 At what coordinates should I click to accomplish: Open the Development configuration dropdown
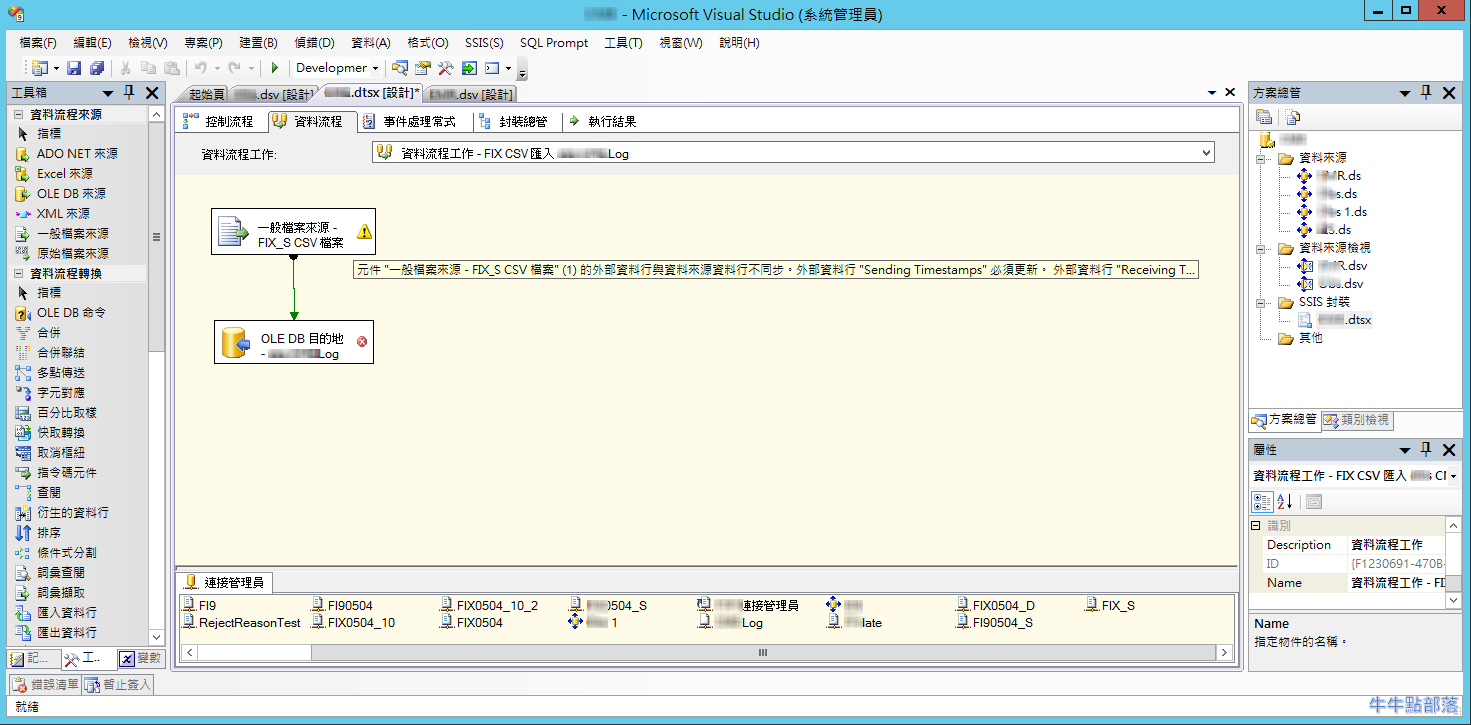[375, 68]
